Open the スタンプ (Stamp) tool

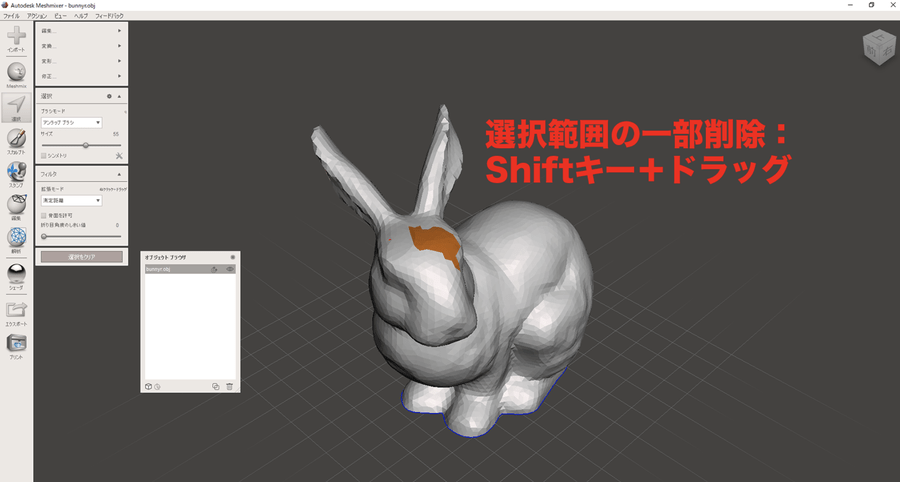16,174
